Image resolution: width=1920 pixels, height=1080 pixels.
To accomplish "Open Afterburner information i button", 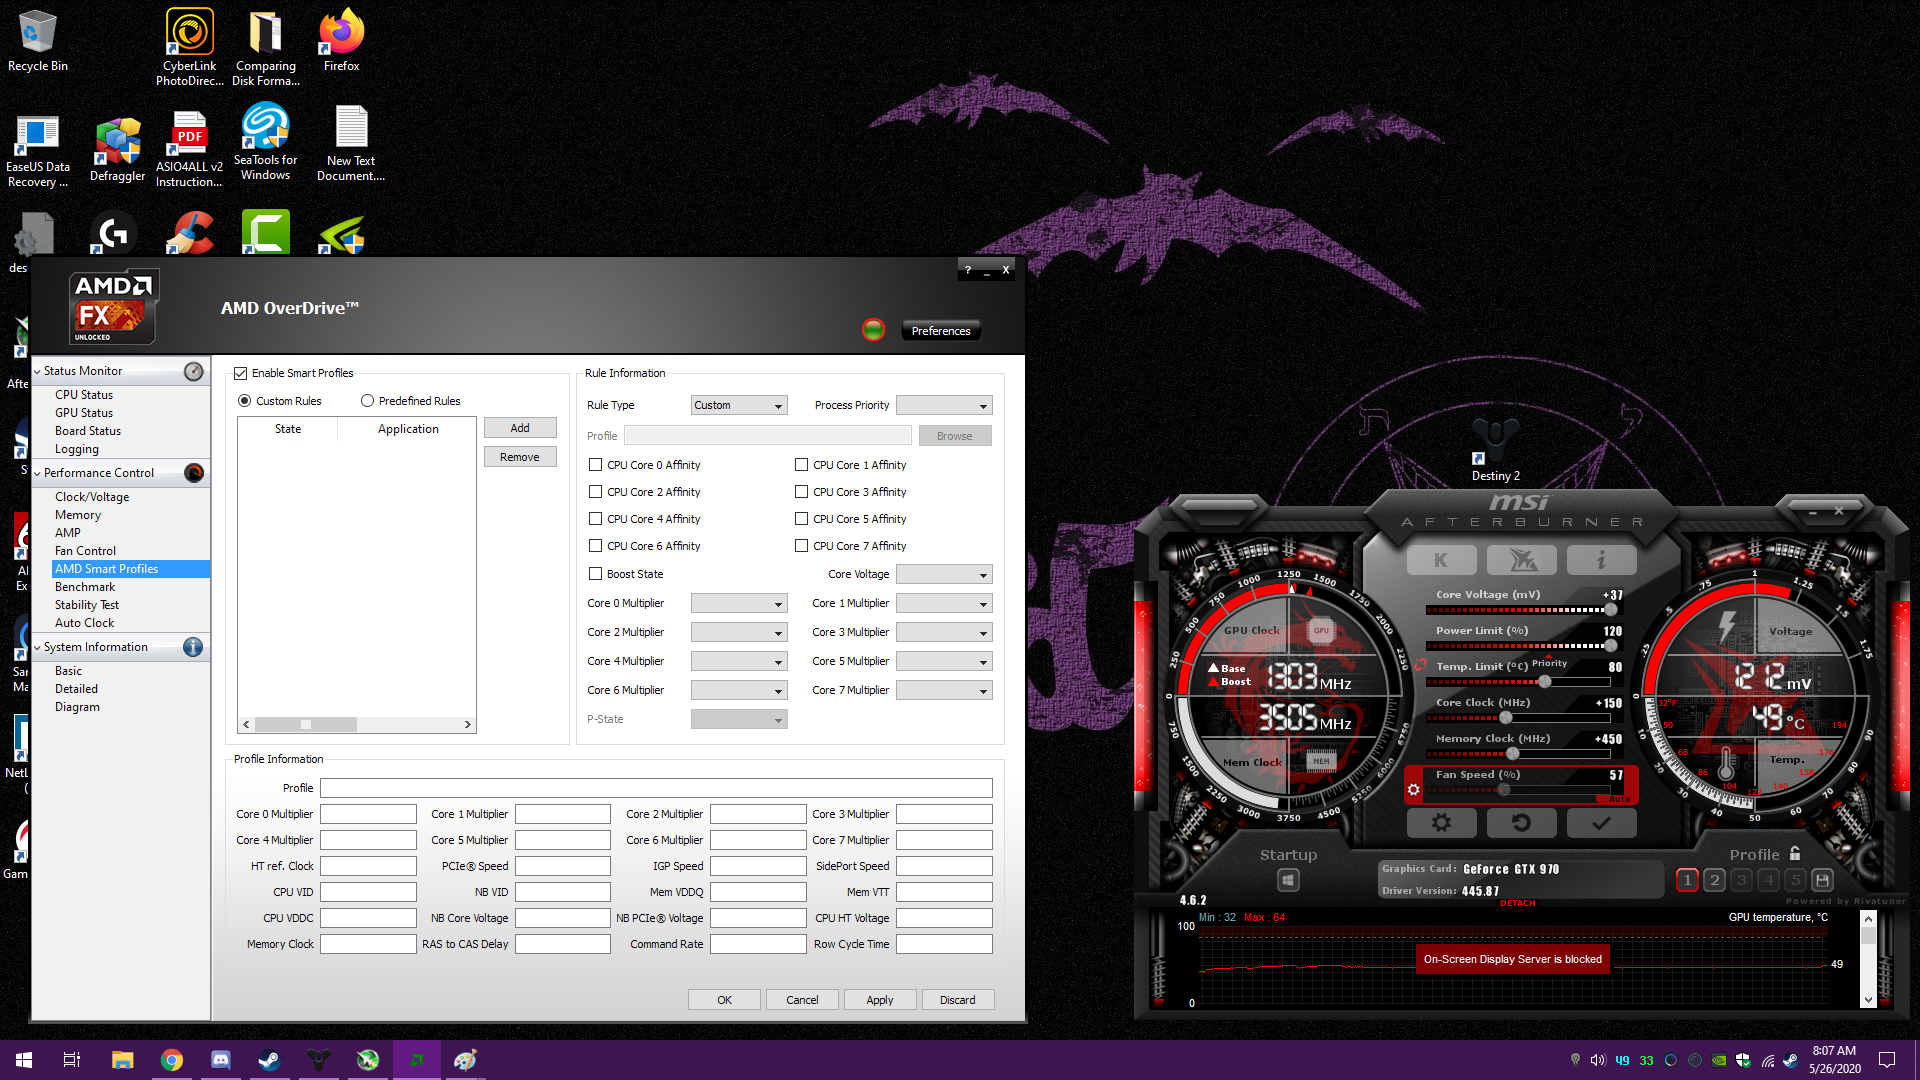I will point(1601,560).
